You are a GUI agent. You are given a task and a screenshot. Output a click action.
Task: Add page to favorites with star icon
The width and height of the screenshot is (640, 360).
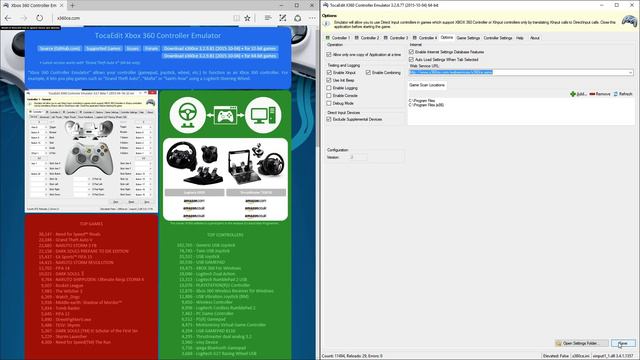(247, 18)
